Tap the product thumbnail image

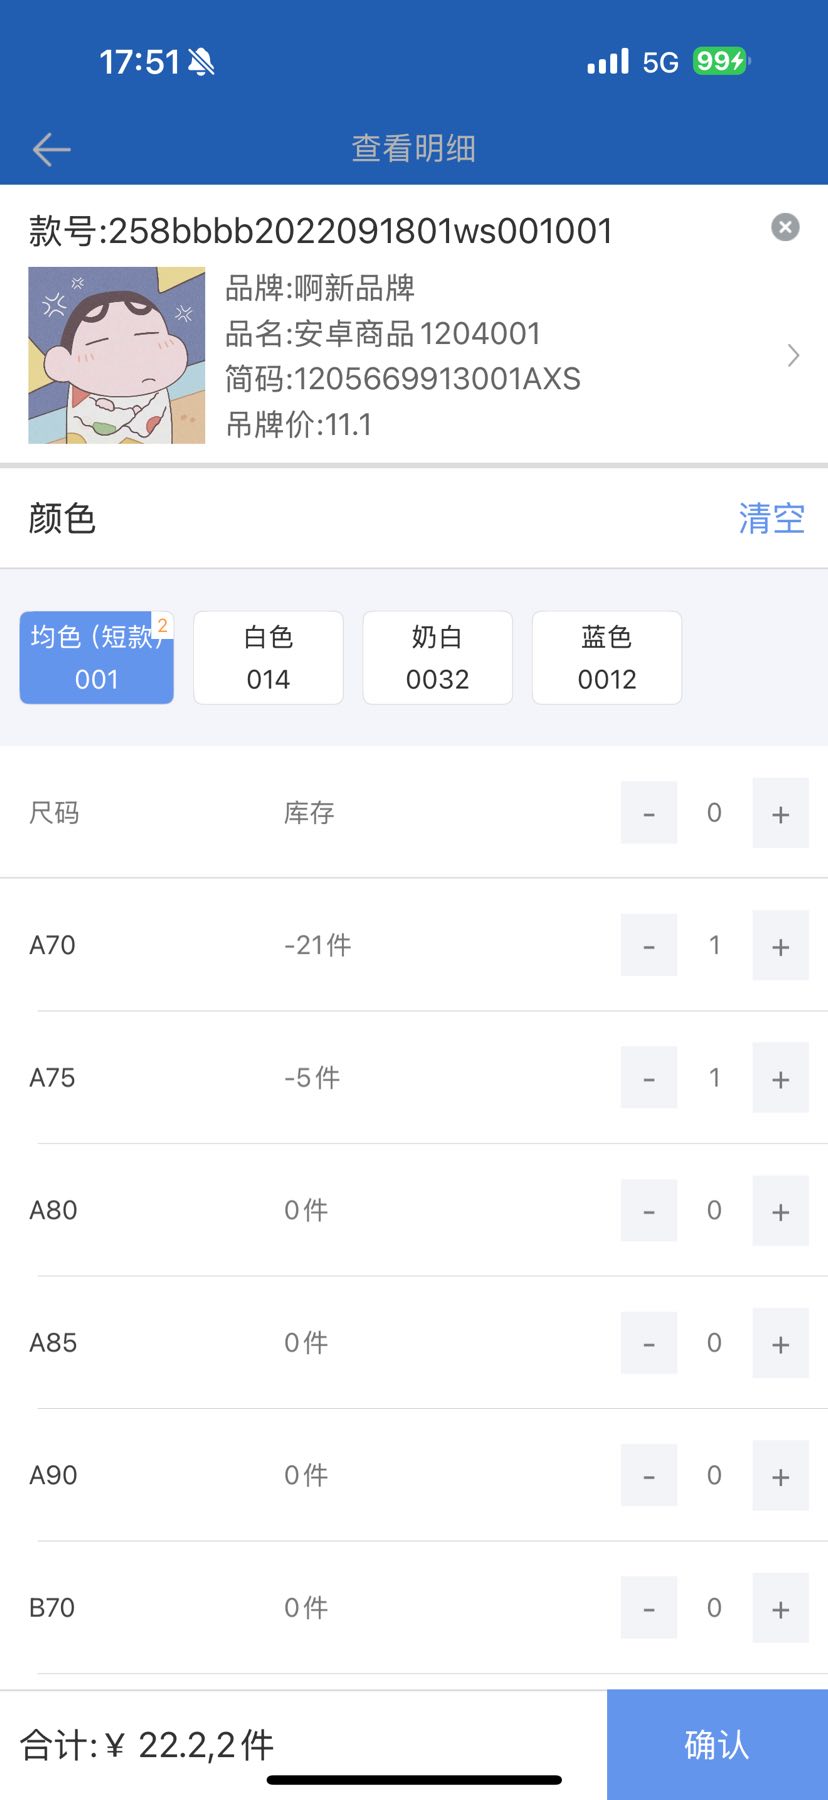[117, 355]
